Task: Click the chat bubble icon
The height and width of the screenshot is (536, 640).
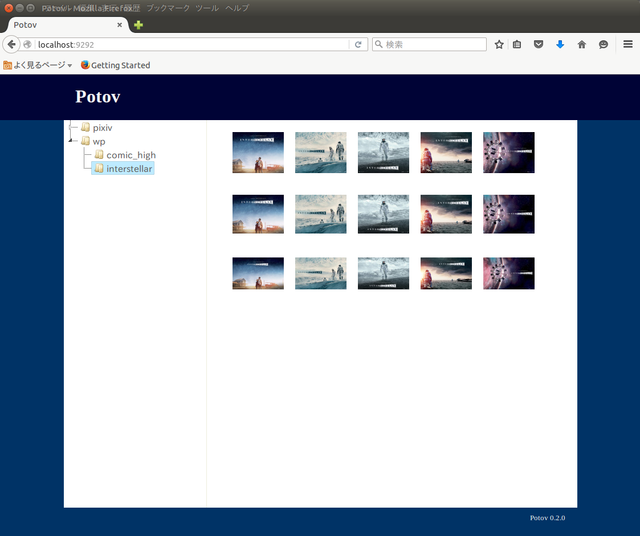Action: point(603,44)
